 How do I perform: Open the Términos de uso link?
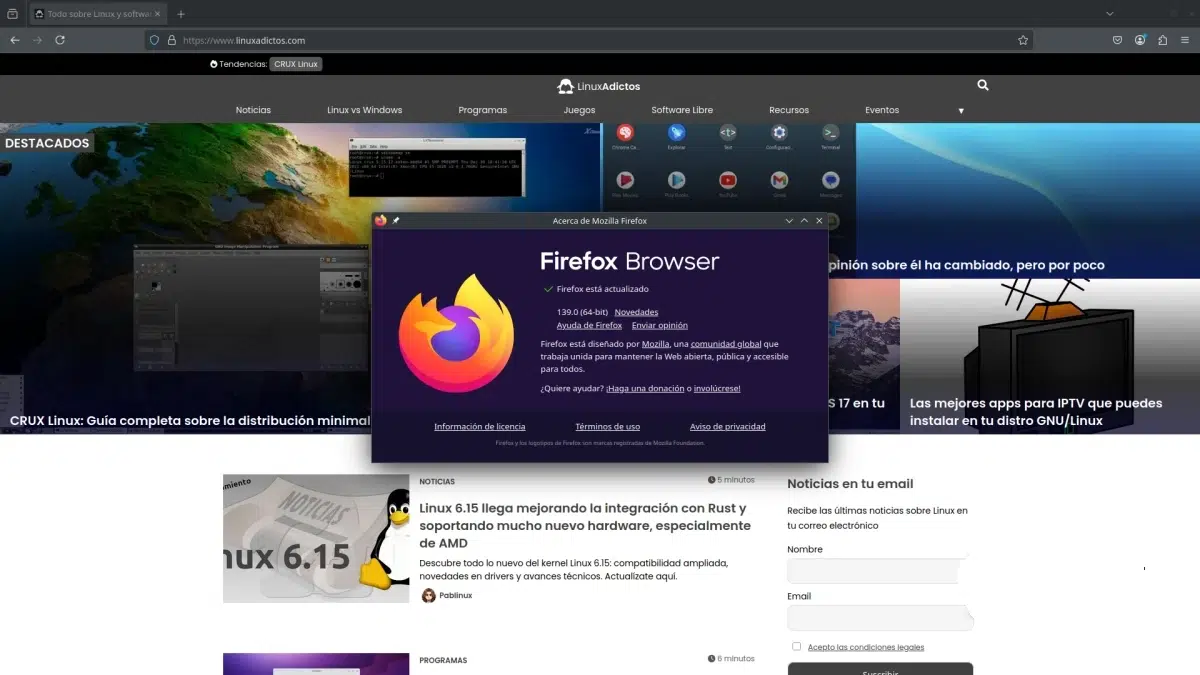(x=607, y=426)
